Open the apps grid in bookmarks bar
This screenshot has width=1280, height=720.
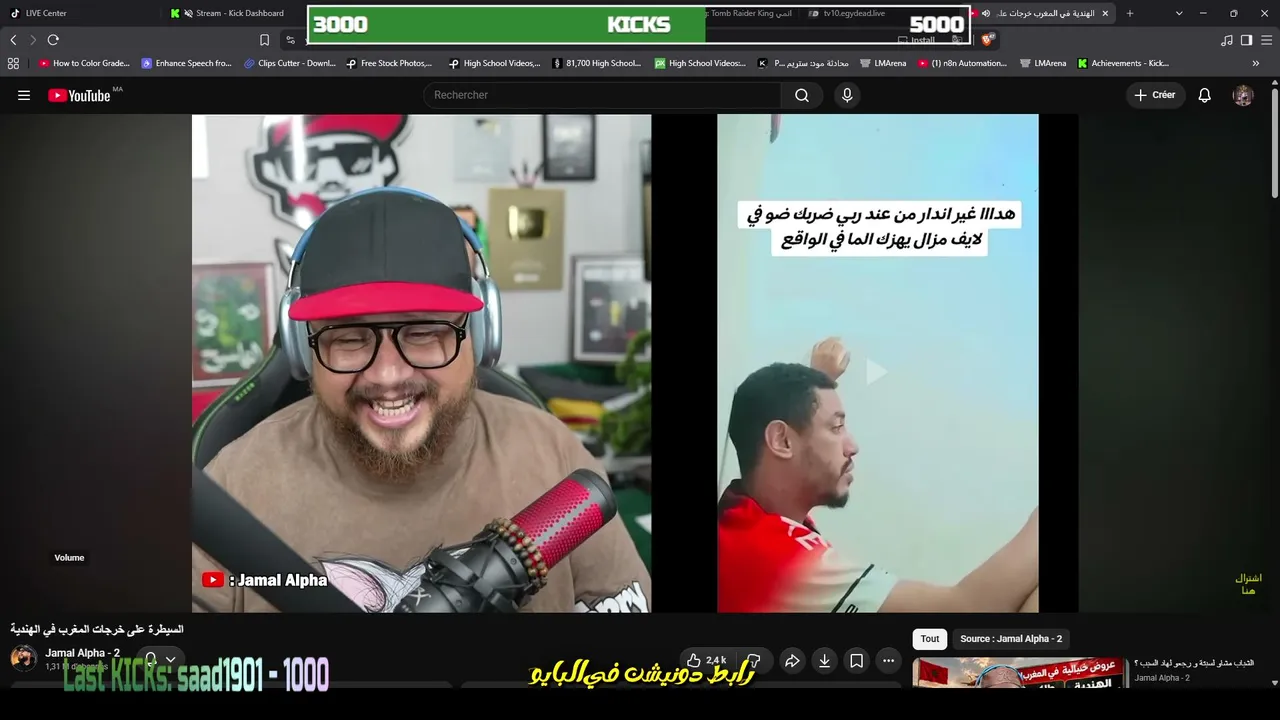[13, 63]
